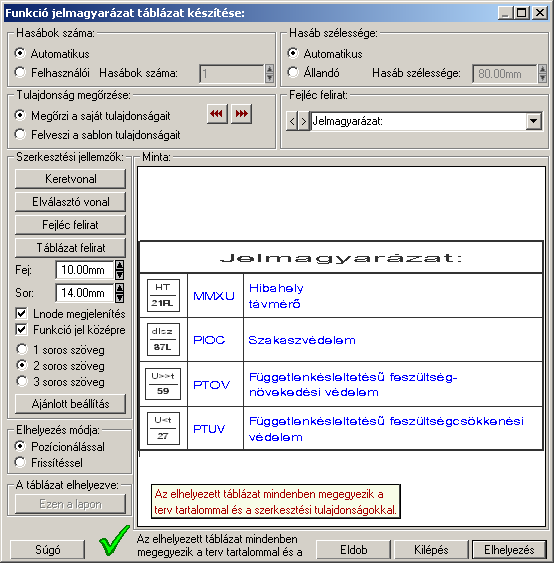Click the red forward triple-arrow icon
Image resolution: width=554 pixels, height=563 pixels.
[241, 114]
